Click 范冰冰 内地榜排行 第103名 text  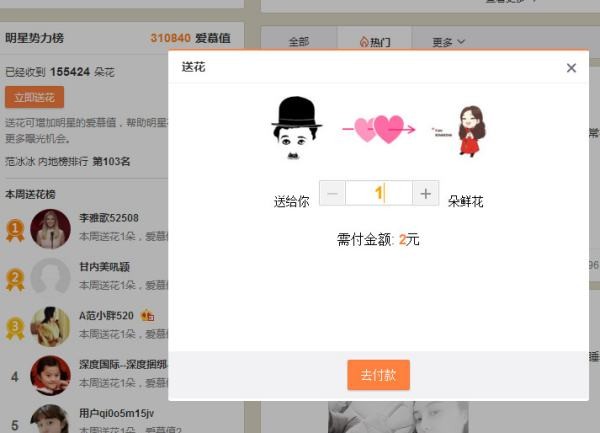tap(68, 161)
